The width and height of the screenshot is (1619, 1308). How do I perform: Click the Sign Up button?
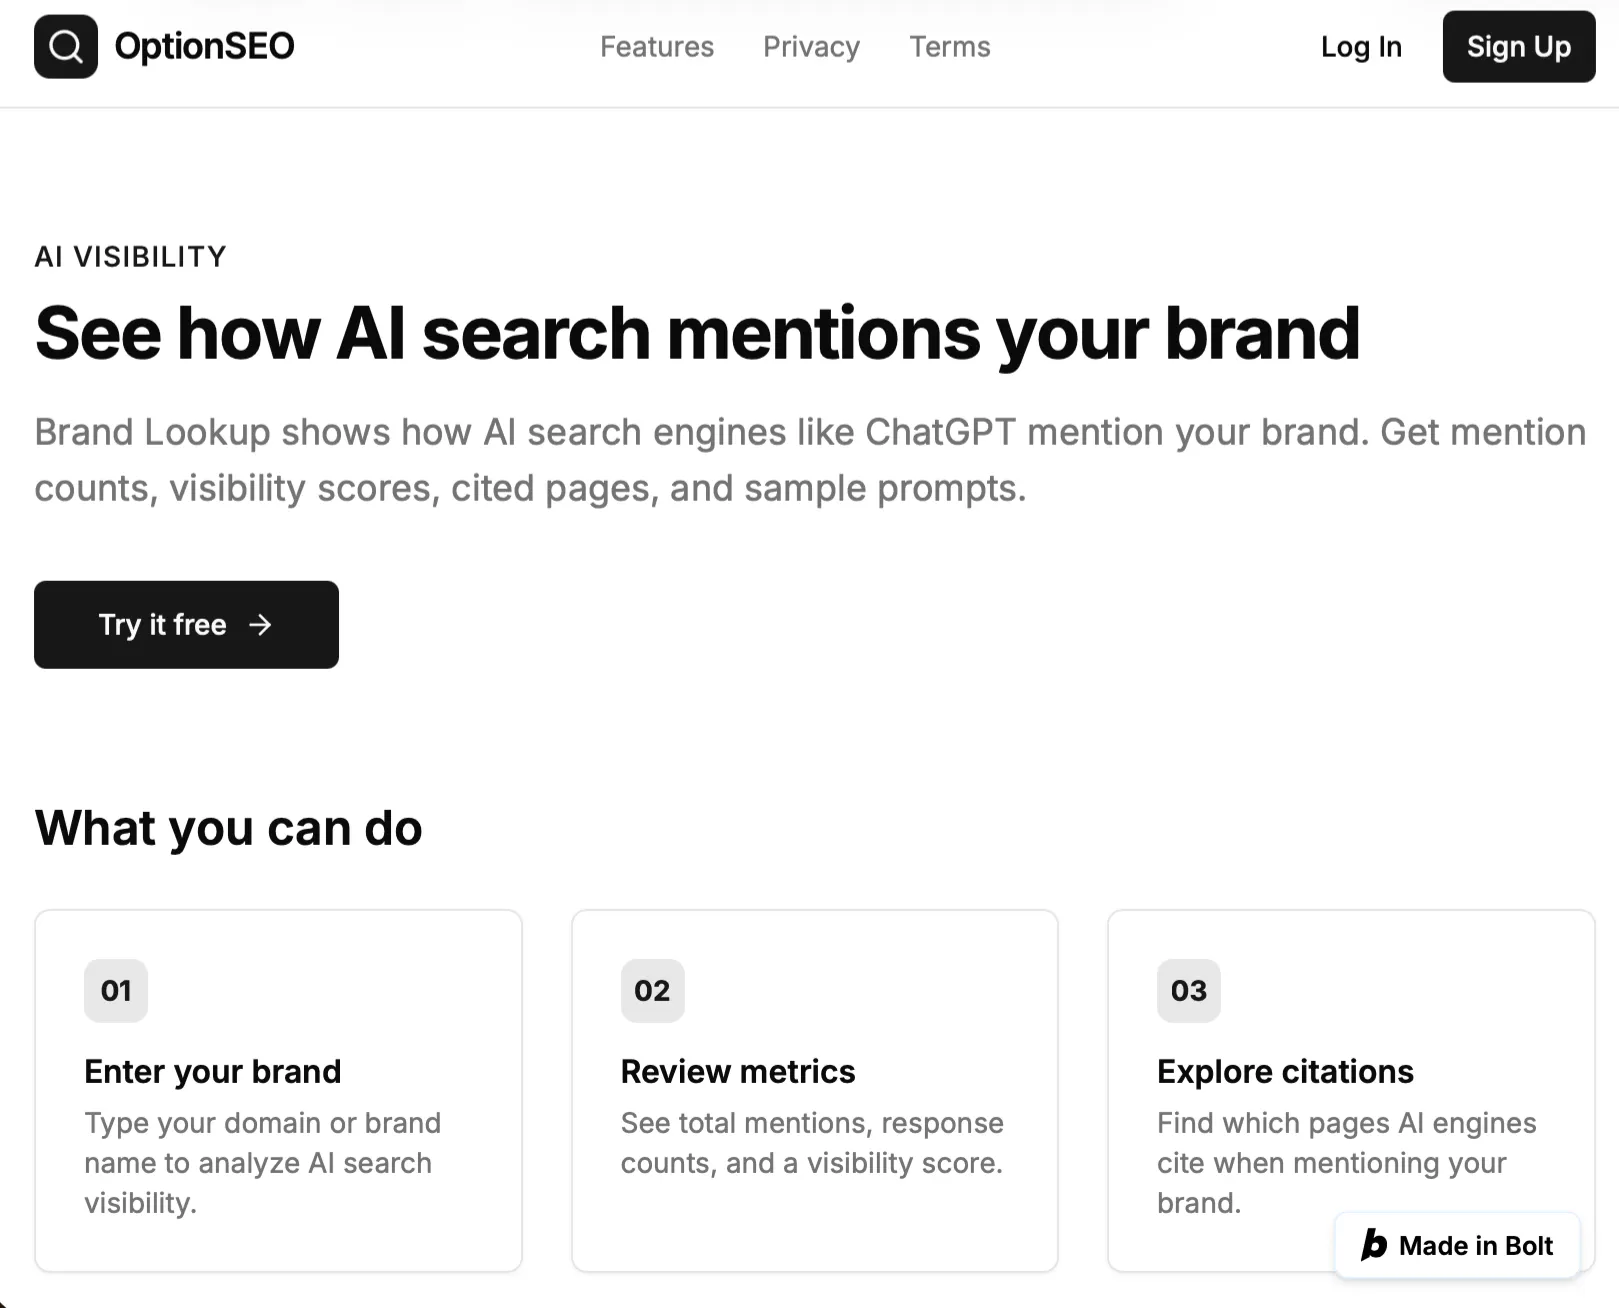(x=1518, y=46)
